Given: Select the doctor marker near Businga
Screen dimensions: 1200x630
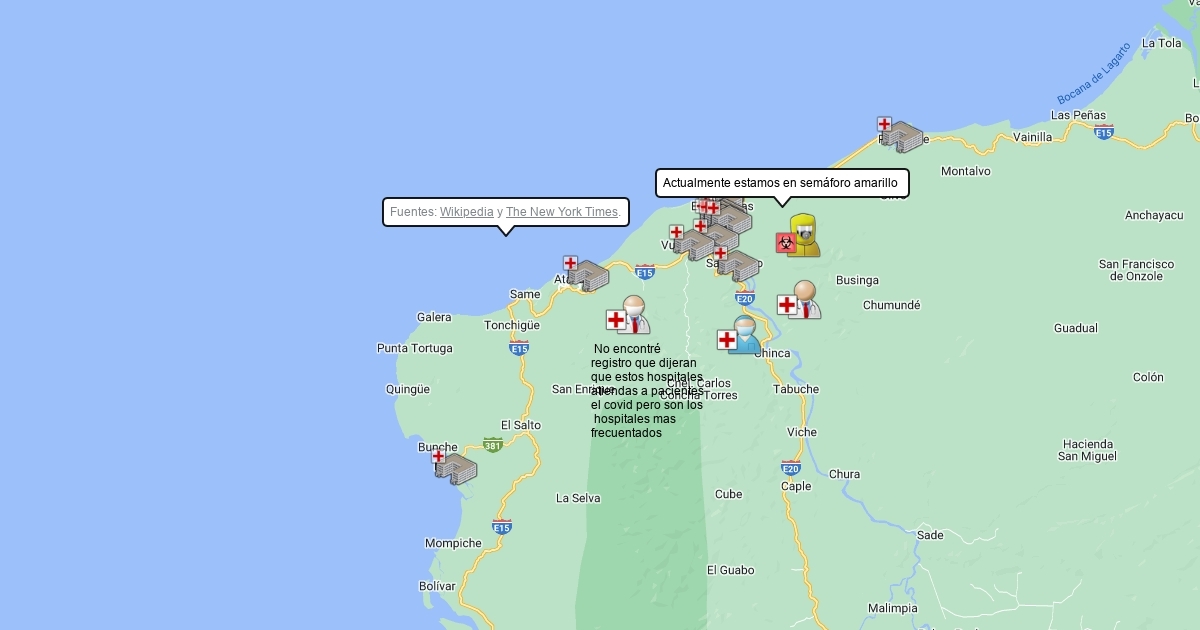Looking at the screenshot, I should [800, 301].
